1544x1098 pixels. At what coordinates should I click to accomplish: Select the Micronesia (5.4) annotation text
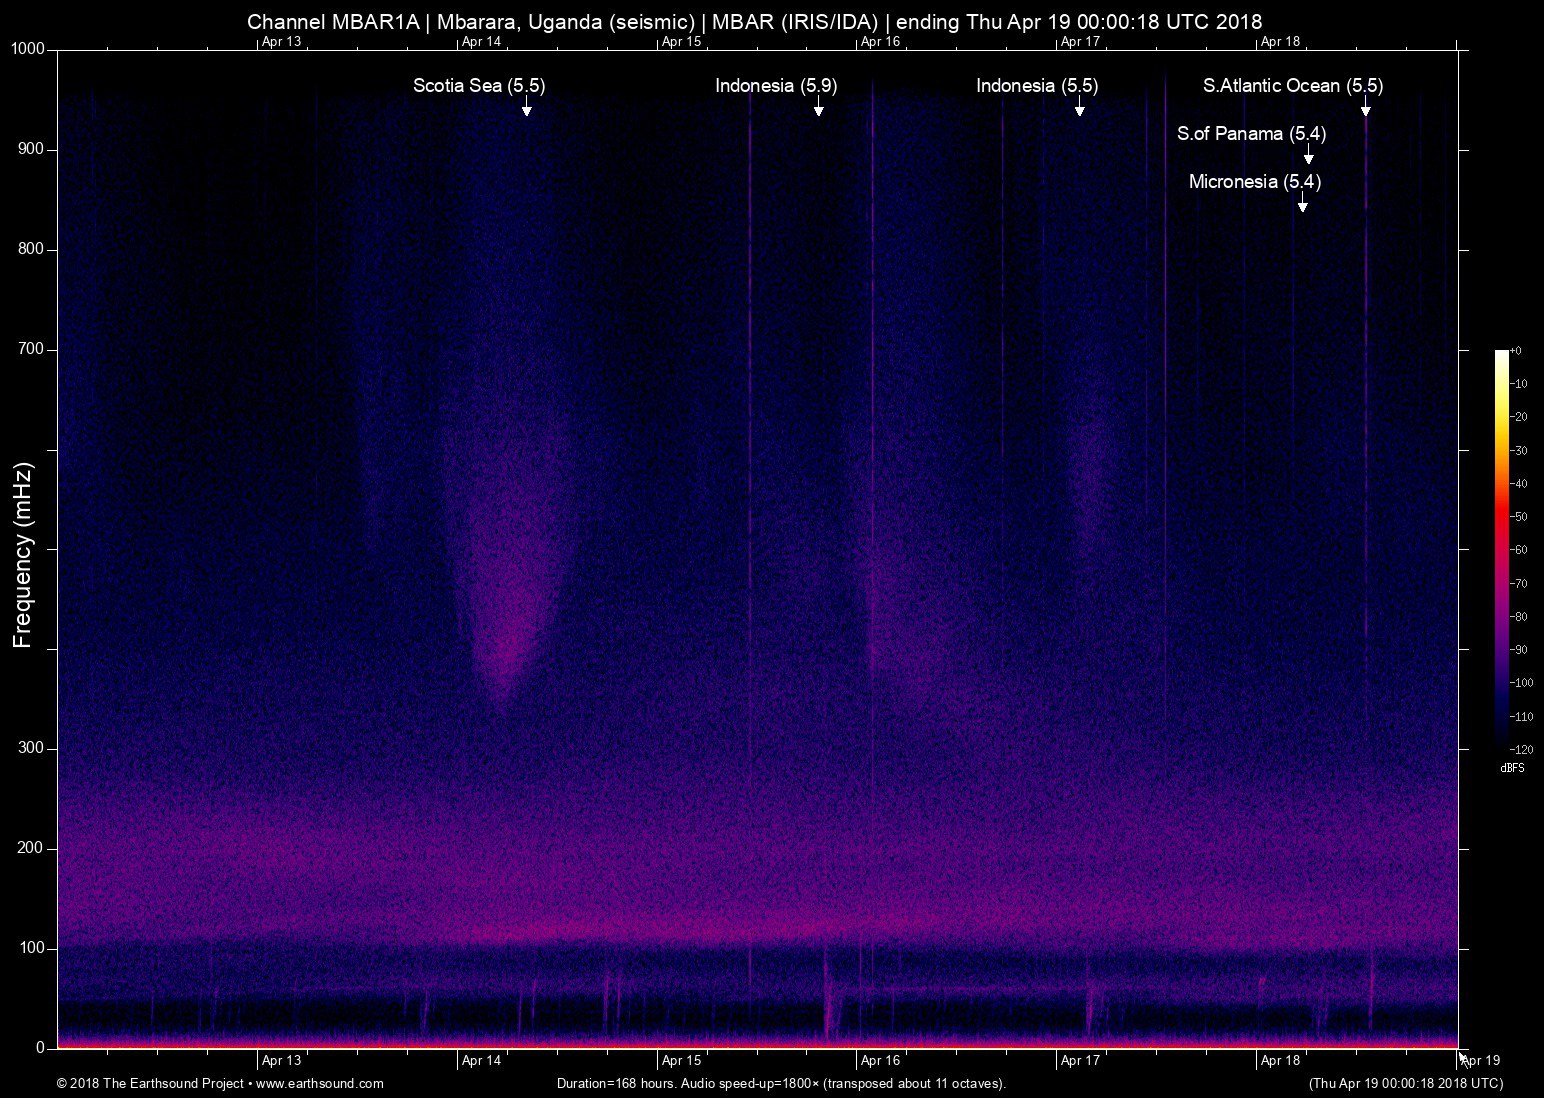coord(1254,182)
